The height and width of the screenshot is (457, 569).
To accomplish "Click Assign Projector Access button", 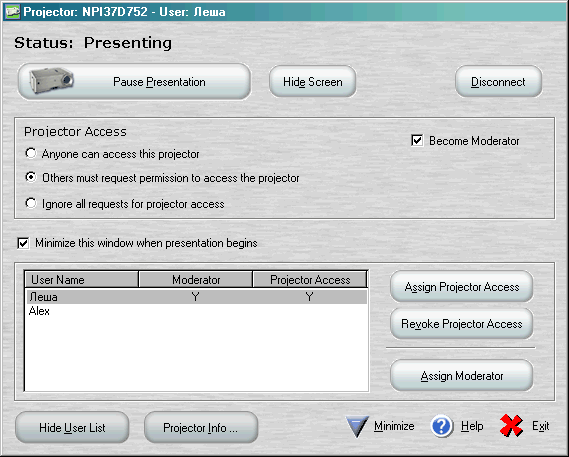I will click(462, 287).
